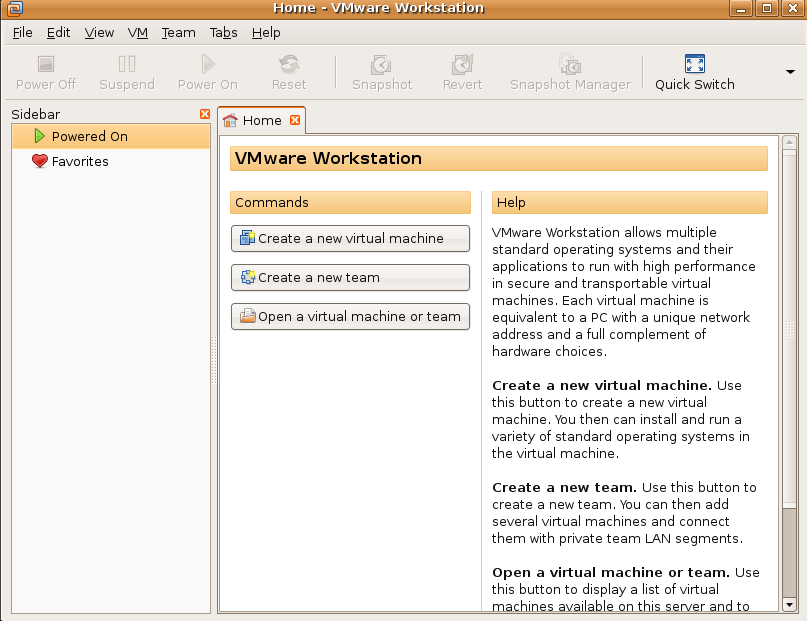The height and width of the screenshot is (621, 807).
Task: Select Favorites in the sidebar
Action: [111, 162]
